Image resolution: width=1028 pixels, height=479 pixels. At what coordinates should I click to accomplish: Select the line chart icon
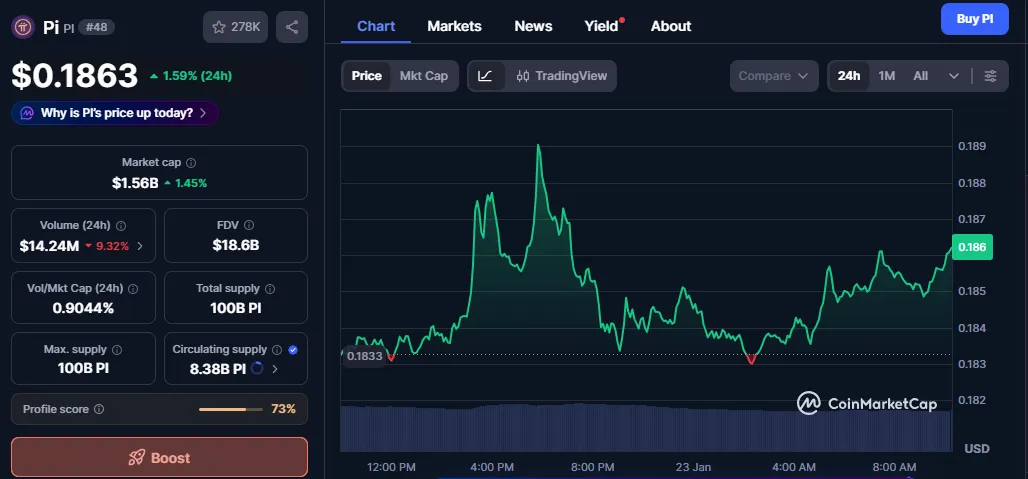[x=485, y=76]
